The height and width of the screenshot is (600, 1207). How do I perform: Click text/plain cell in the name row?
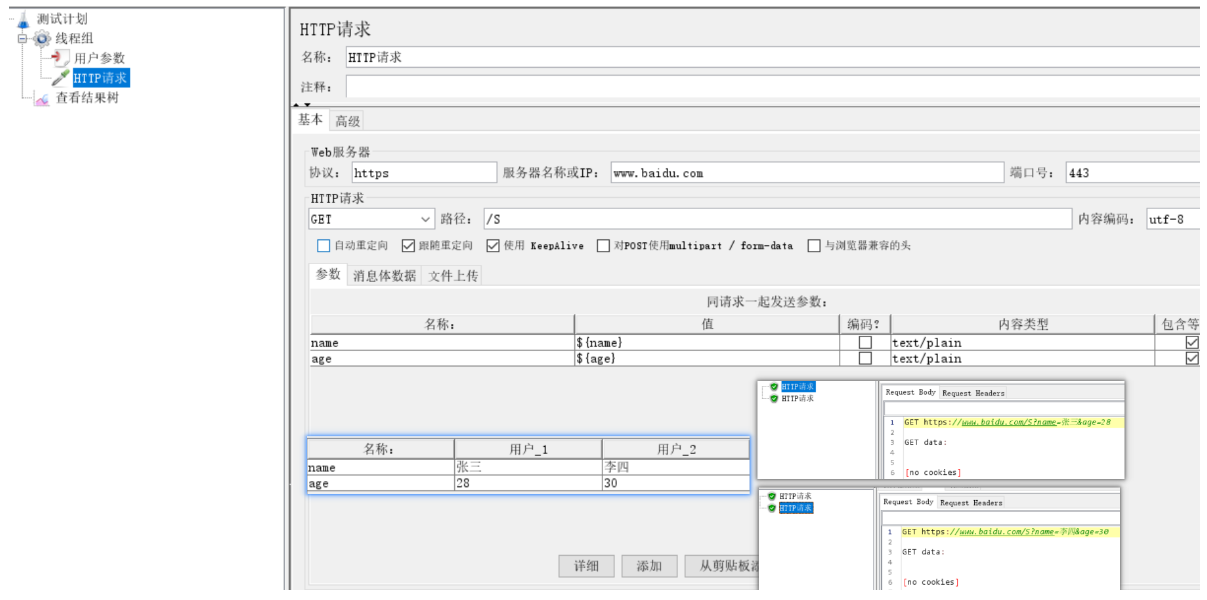(x=1022, y=342)
